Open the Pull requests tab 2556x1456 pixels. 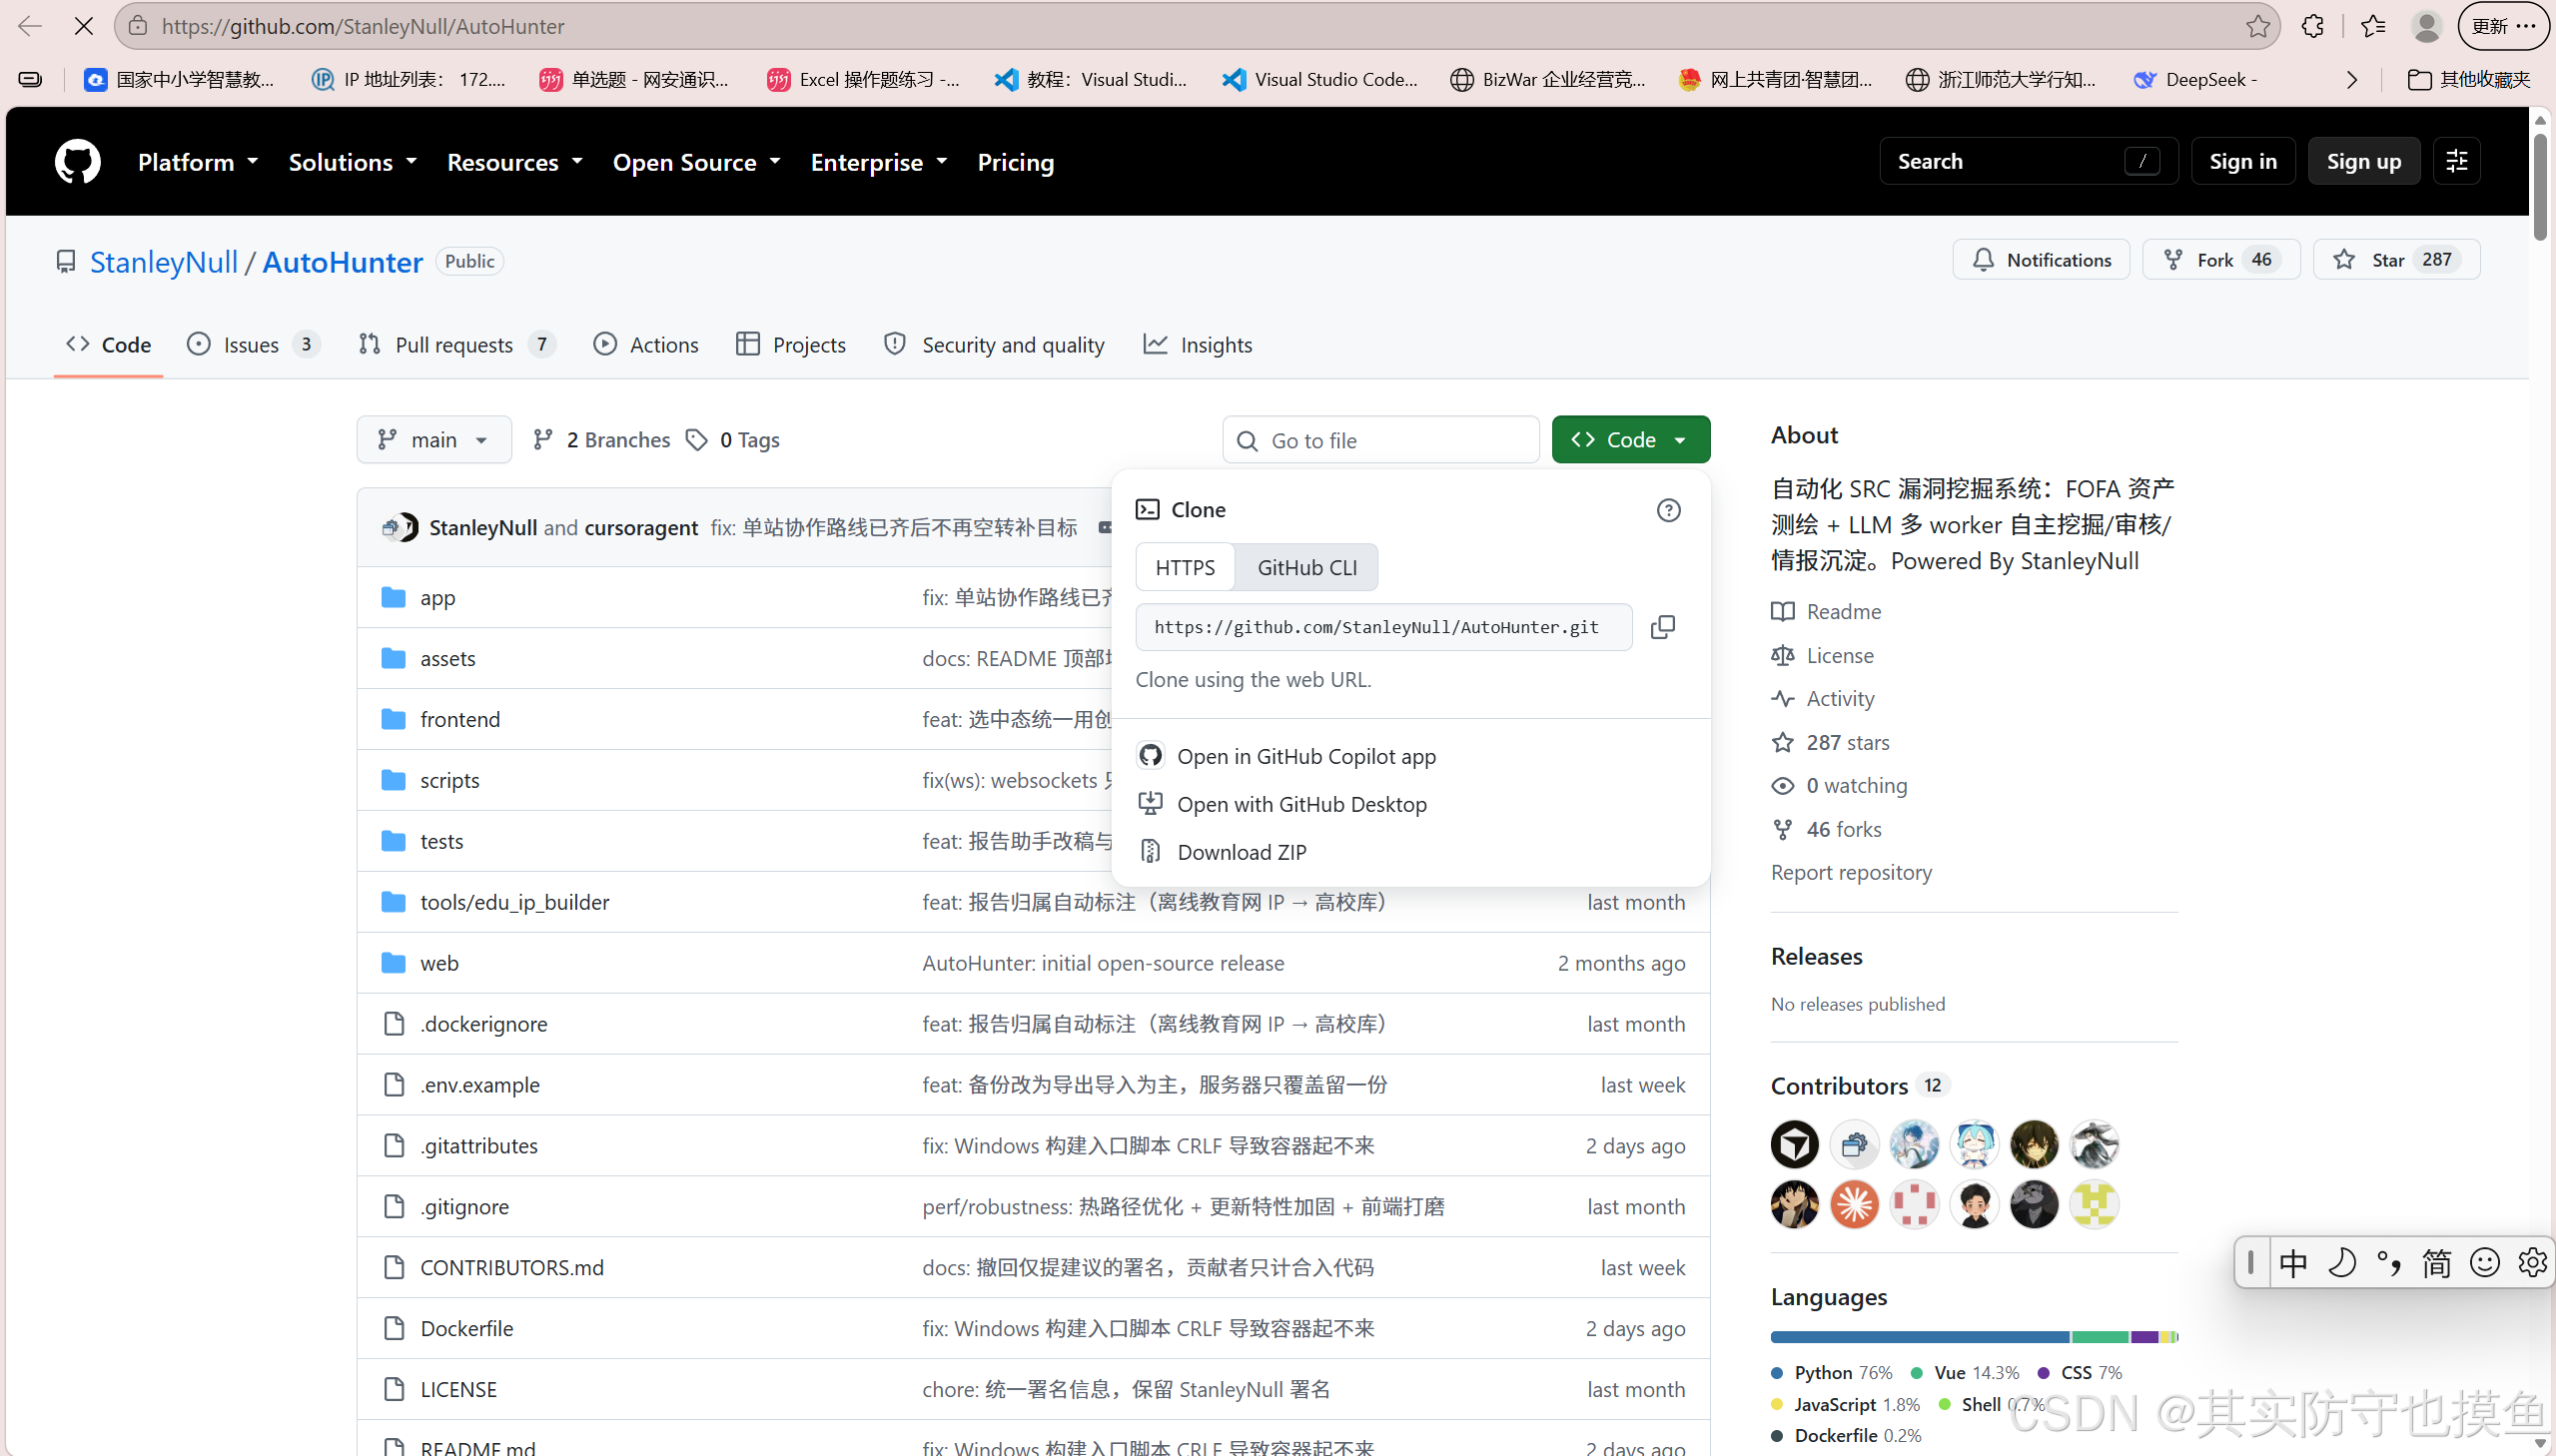click(456, 345)
